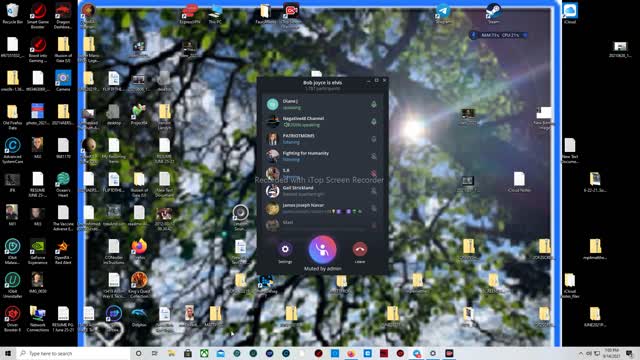
Task: Select the Recycle Bin desktop icon
Action: 12,13
